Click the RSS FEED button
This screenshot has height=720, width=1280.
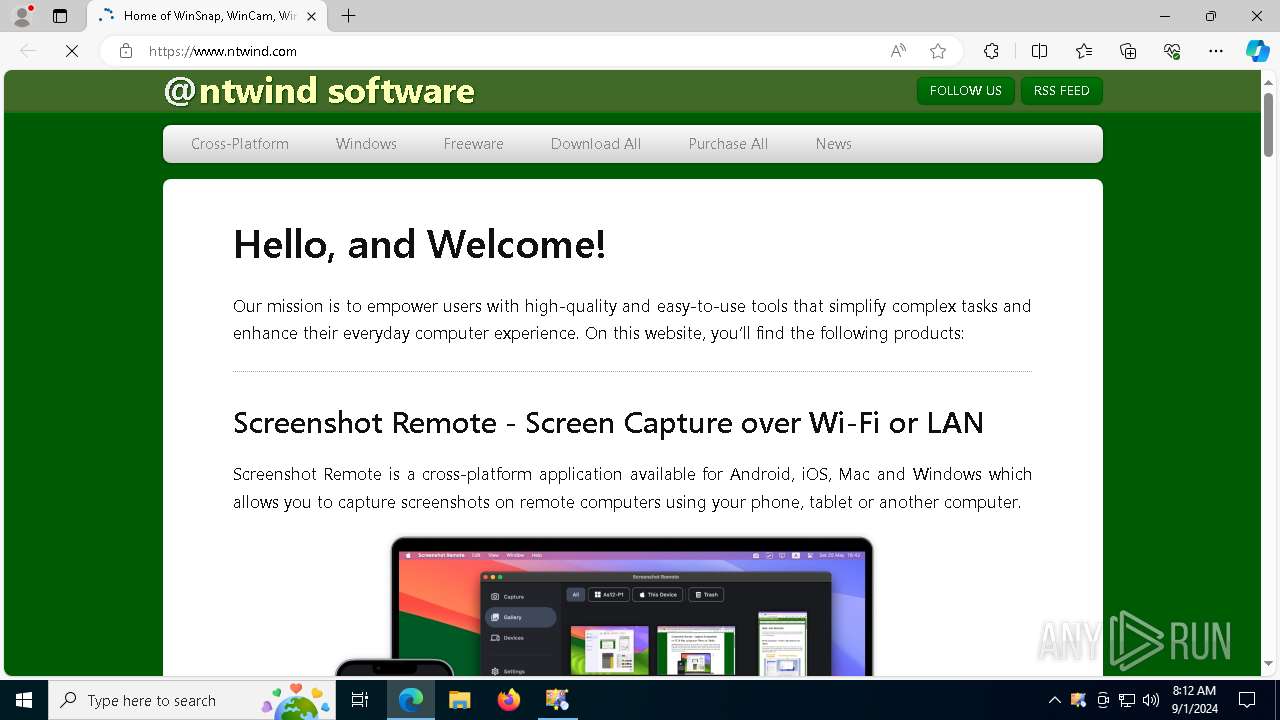click(x=1061, y=90)
